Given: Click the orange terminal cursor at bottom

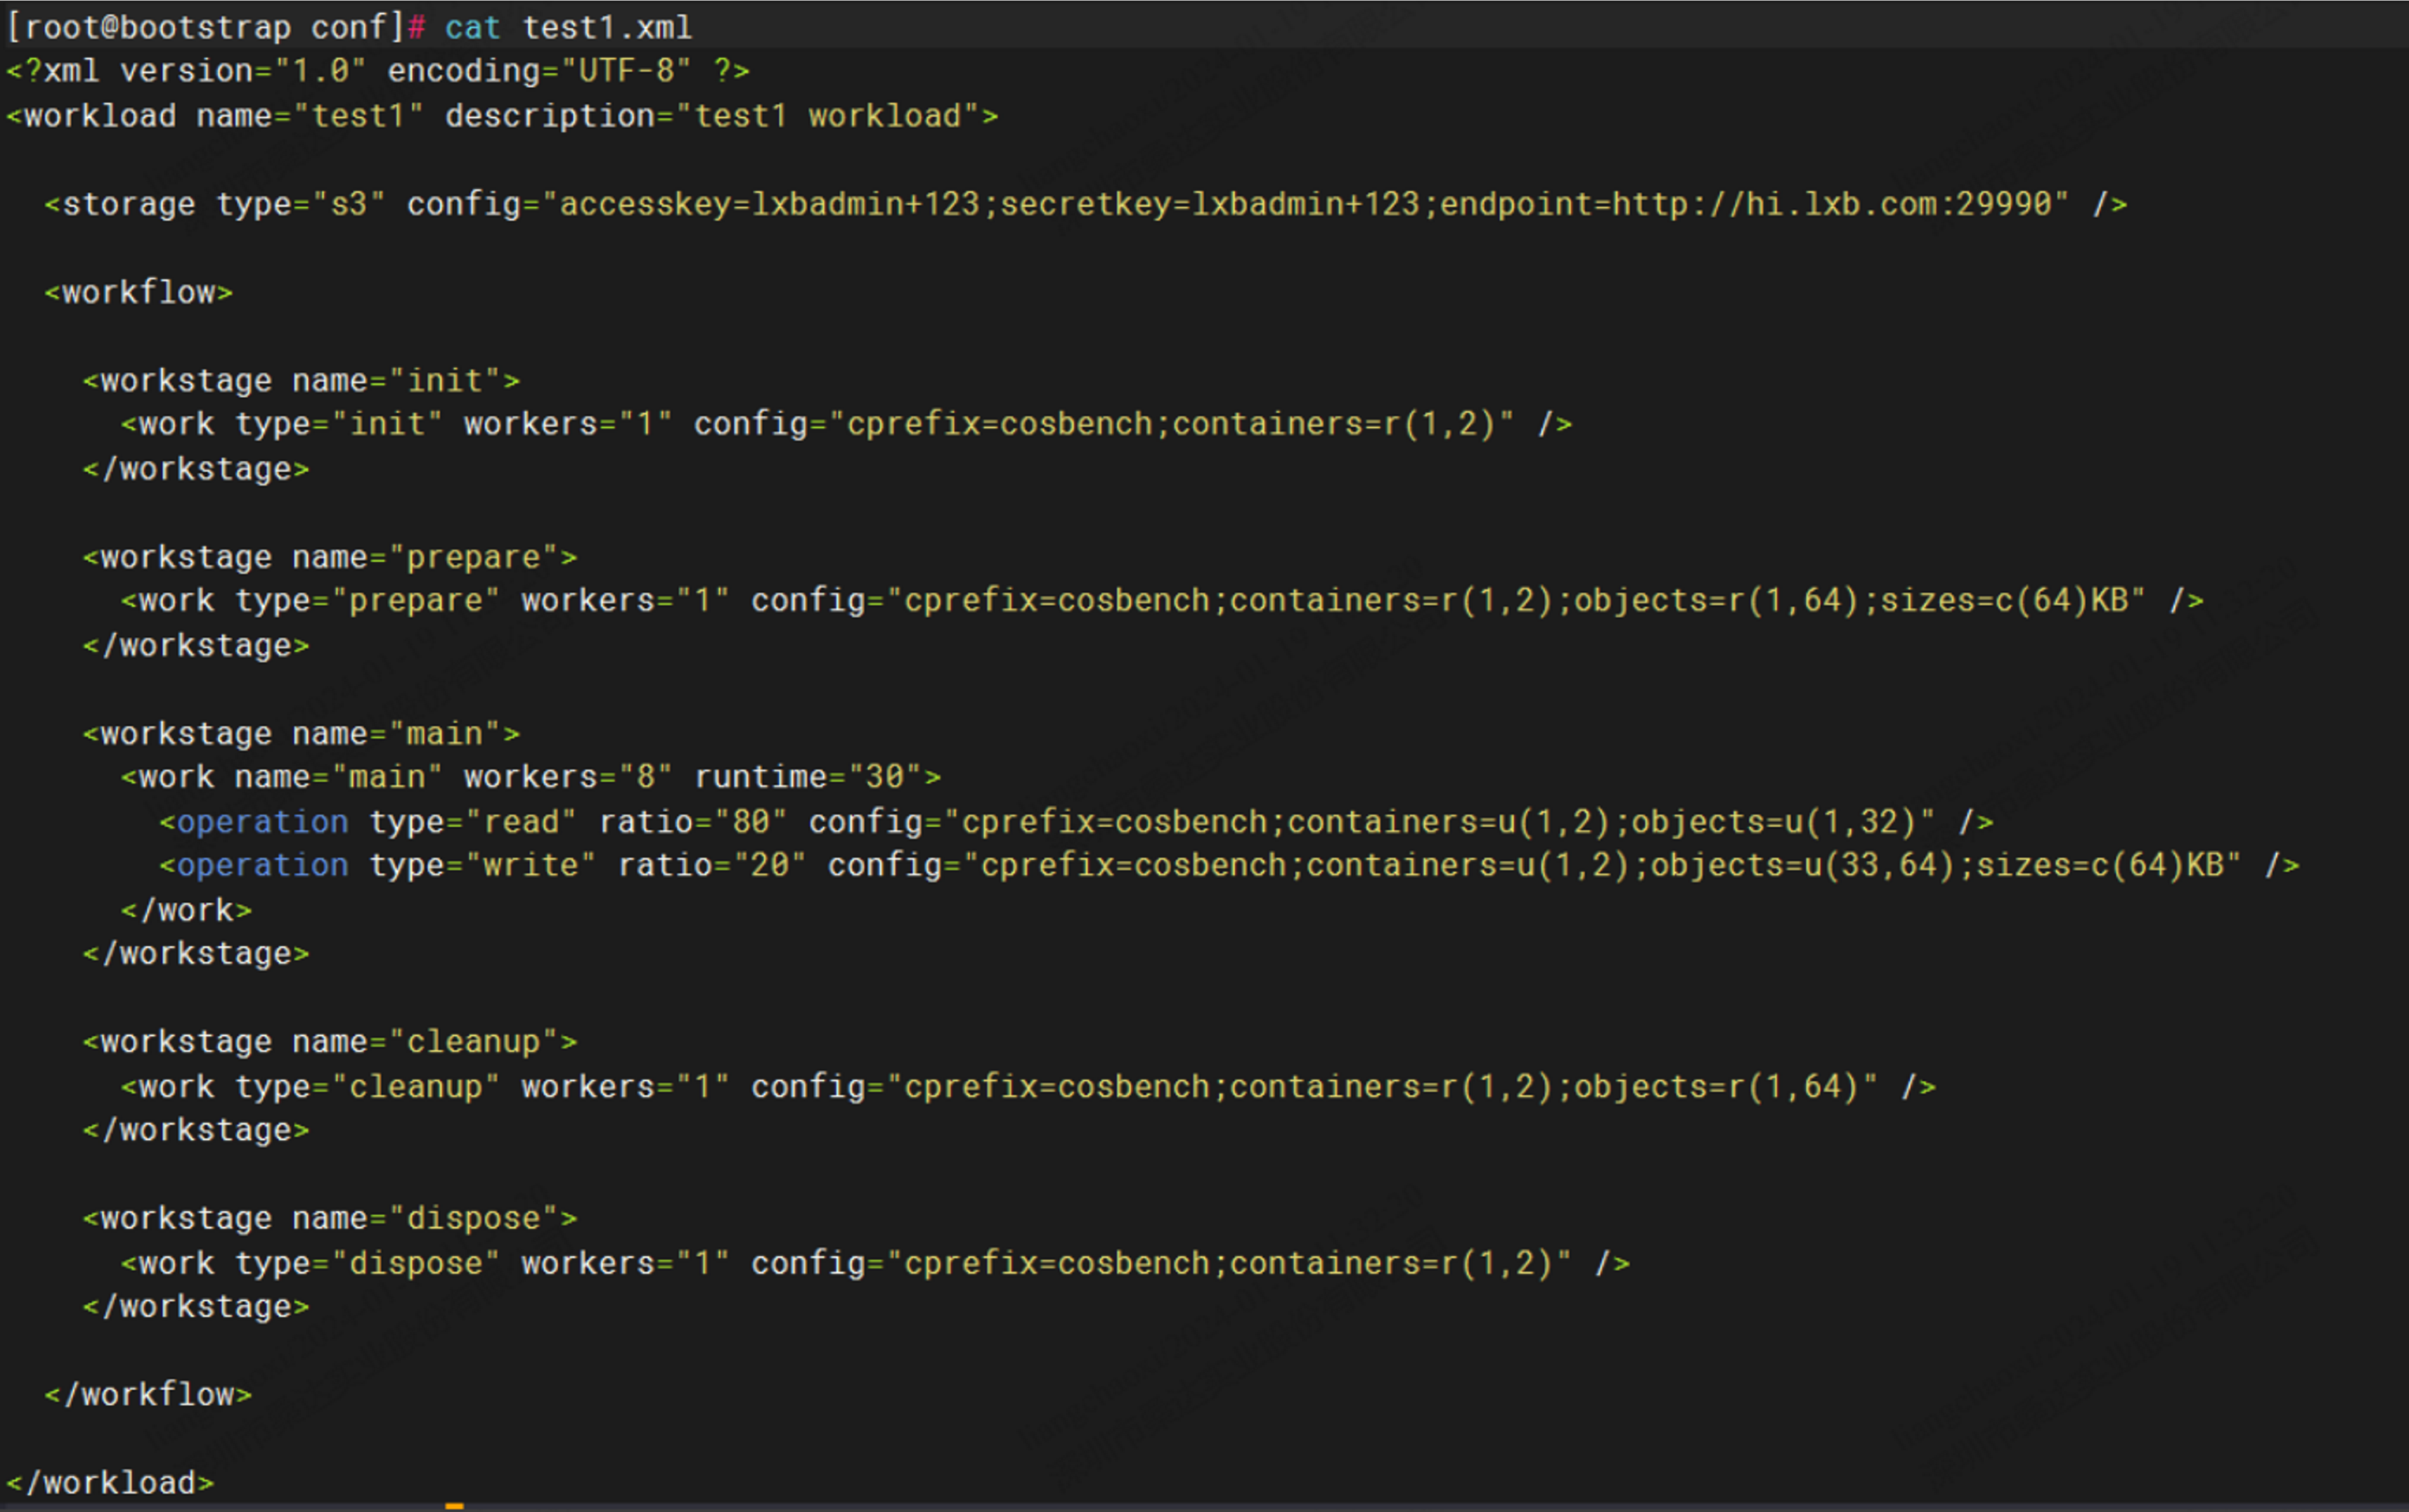Looking at the screenshot, I should click(x=454, y=1506).
